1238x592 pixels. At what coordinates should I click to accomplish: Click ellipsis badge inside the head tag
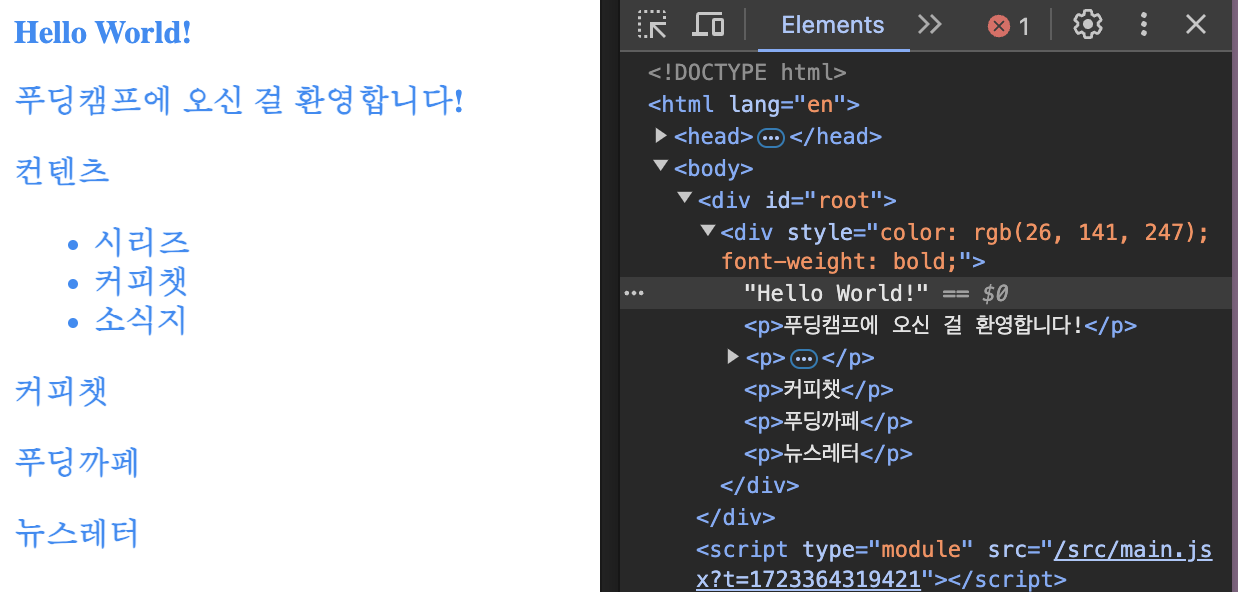coord(771,137)
